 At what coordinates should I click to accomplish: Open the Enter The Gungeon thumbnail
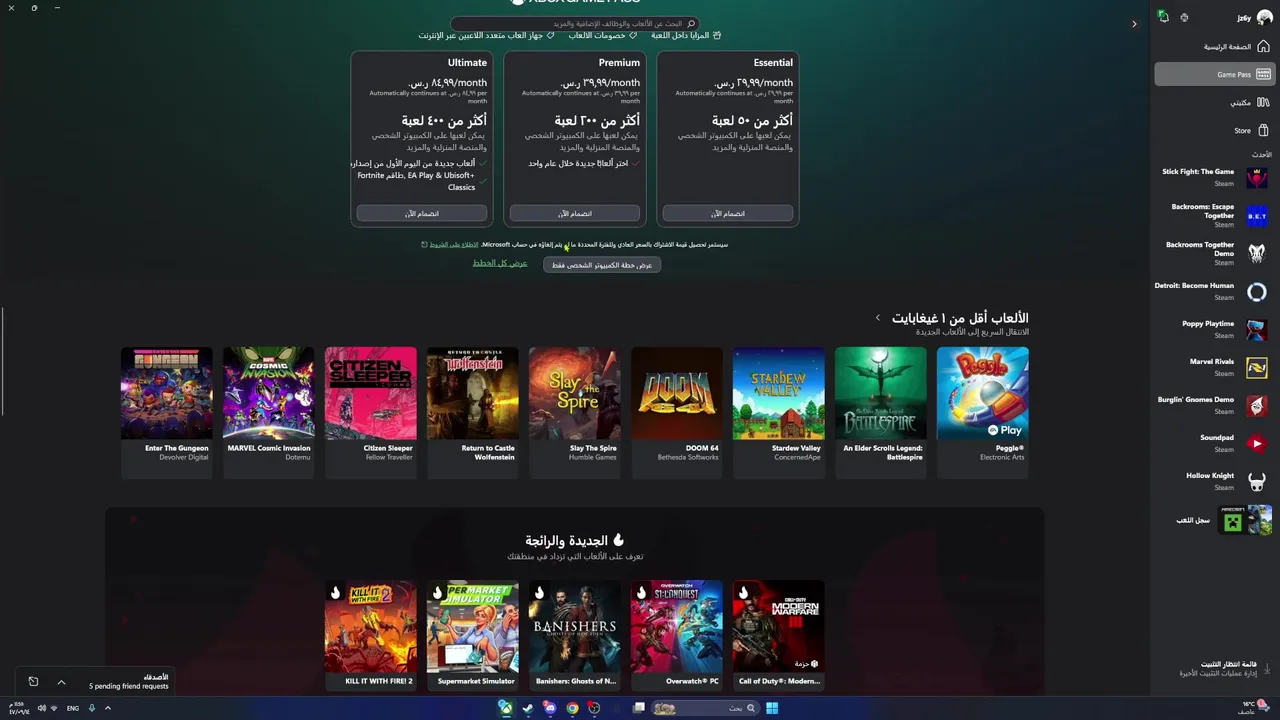tap(167, 393)
